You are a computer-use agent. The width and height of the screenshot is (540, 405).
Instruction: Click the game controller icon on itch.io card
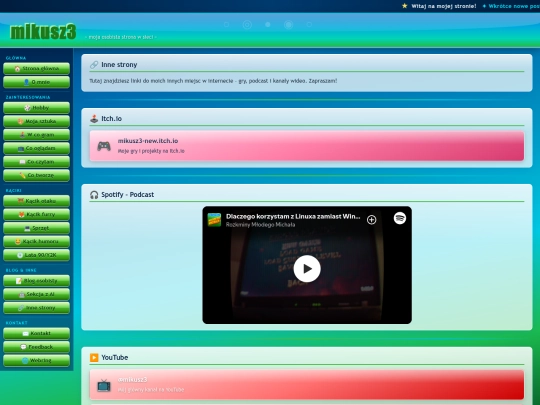(104, 146)
